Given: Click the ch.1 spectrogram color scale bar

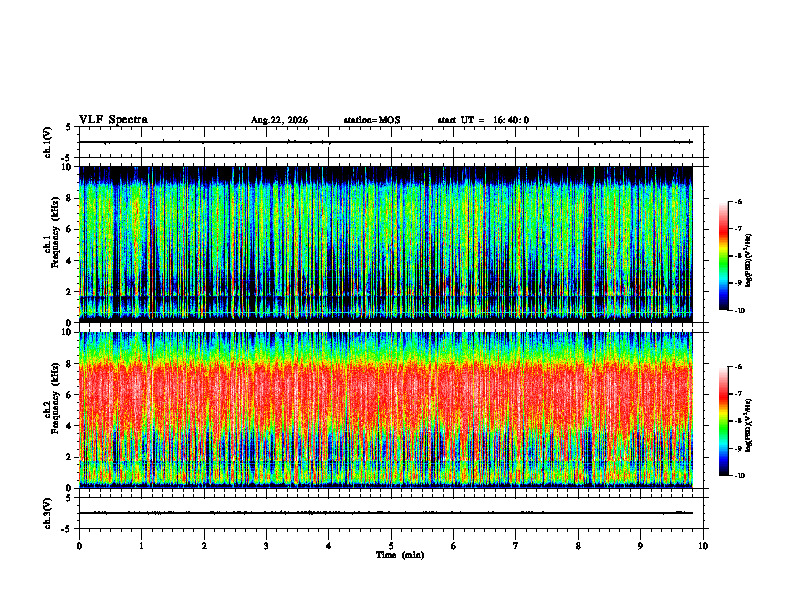Looking at the screenshot, I should (x=723, y=256).
